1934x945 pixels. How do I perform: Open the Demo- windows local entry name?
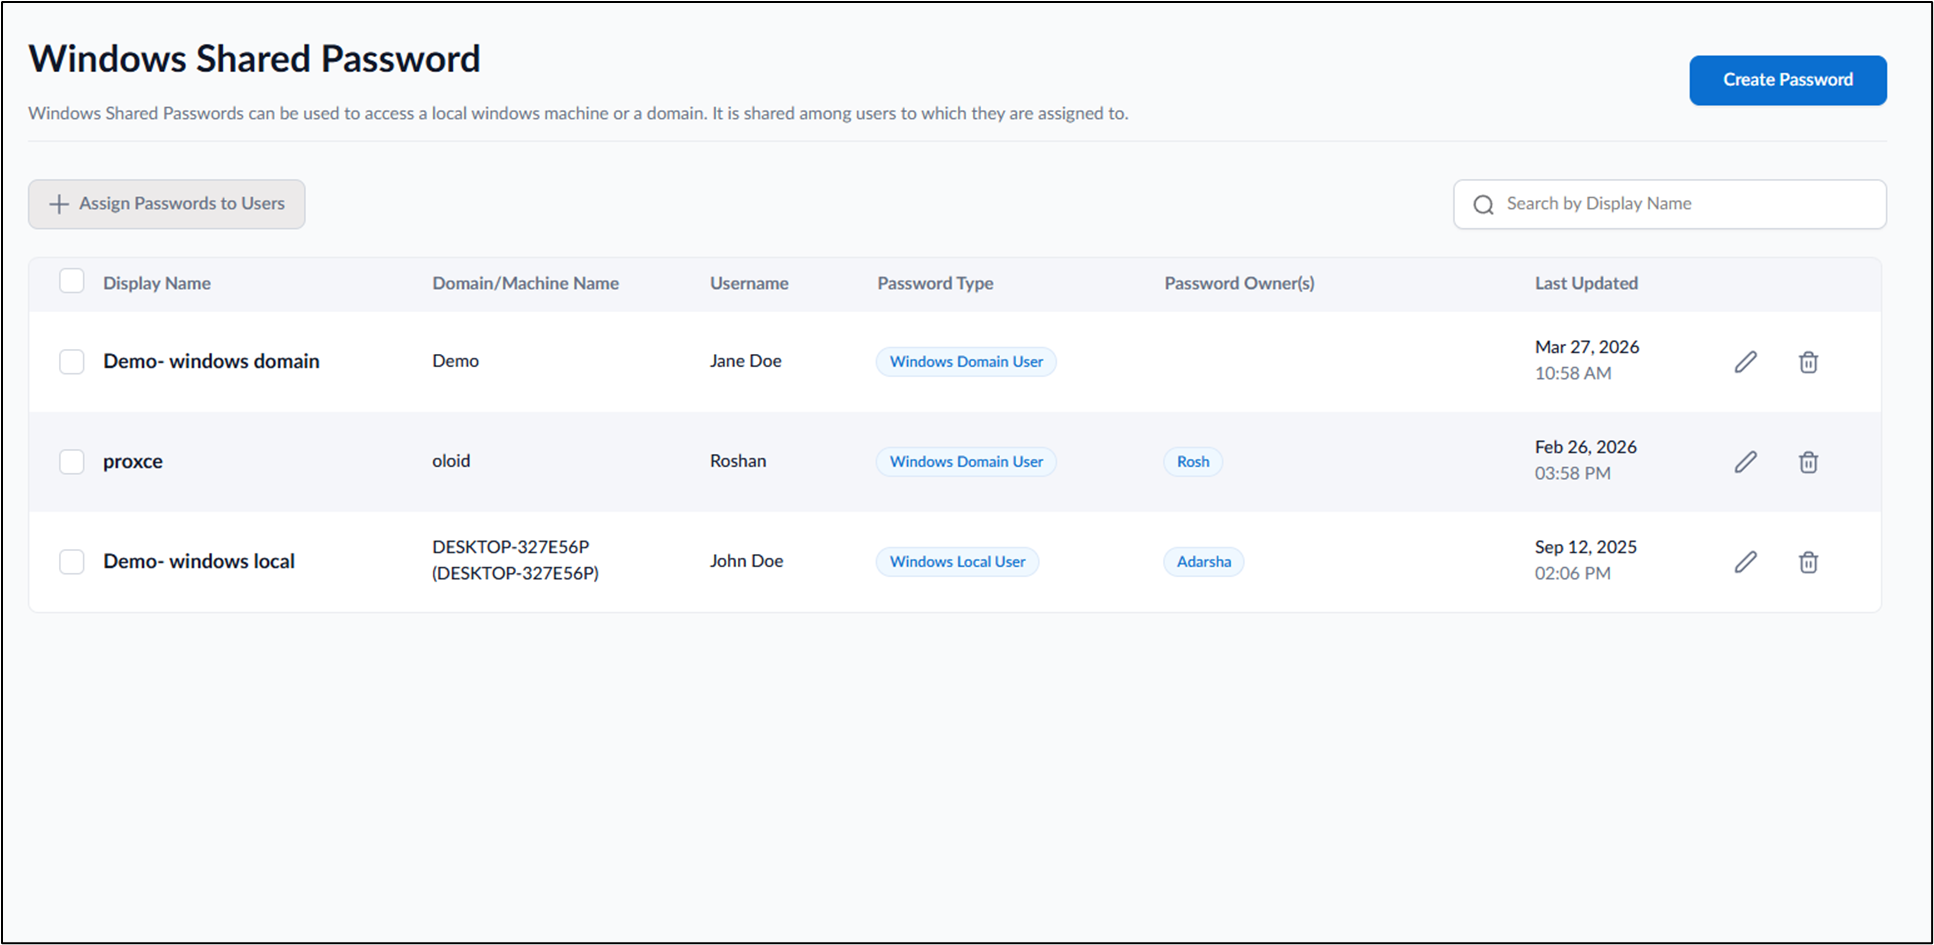point(199,561)
